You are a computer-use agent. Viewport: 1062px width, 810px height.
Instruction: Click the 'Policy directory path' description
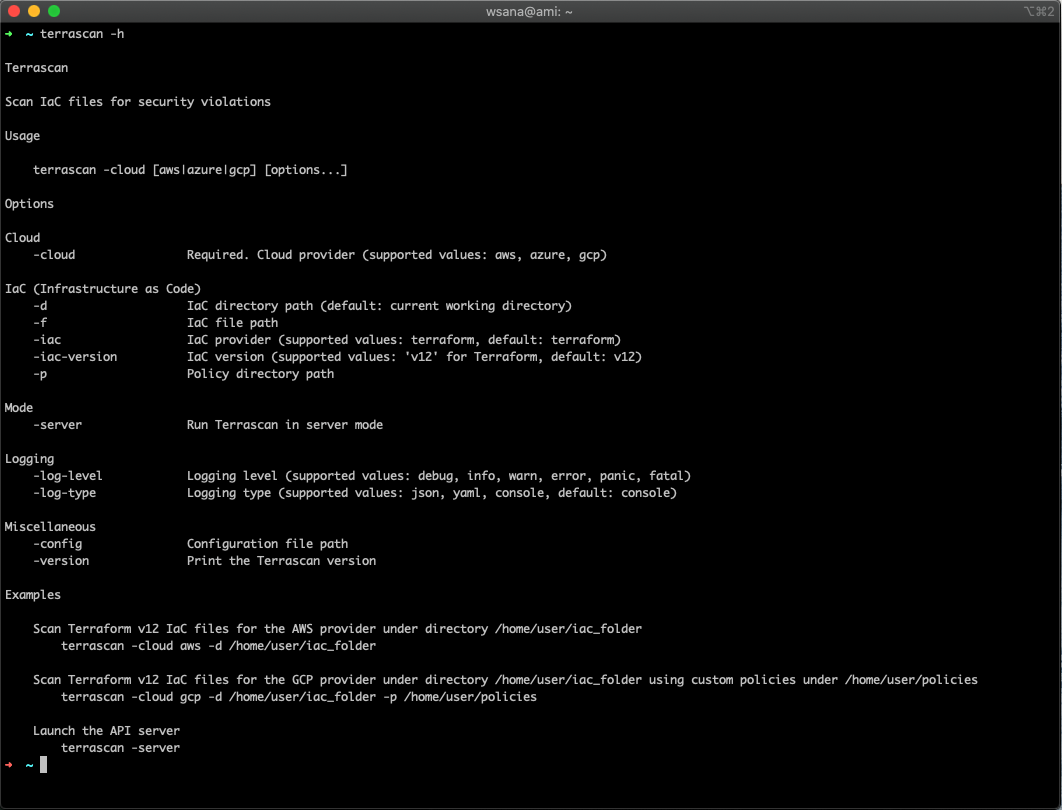click(260, 374)
